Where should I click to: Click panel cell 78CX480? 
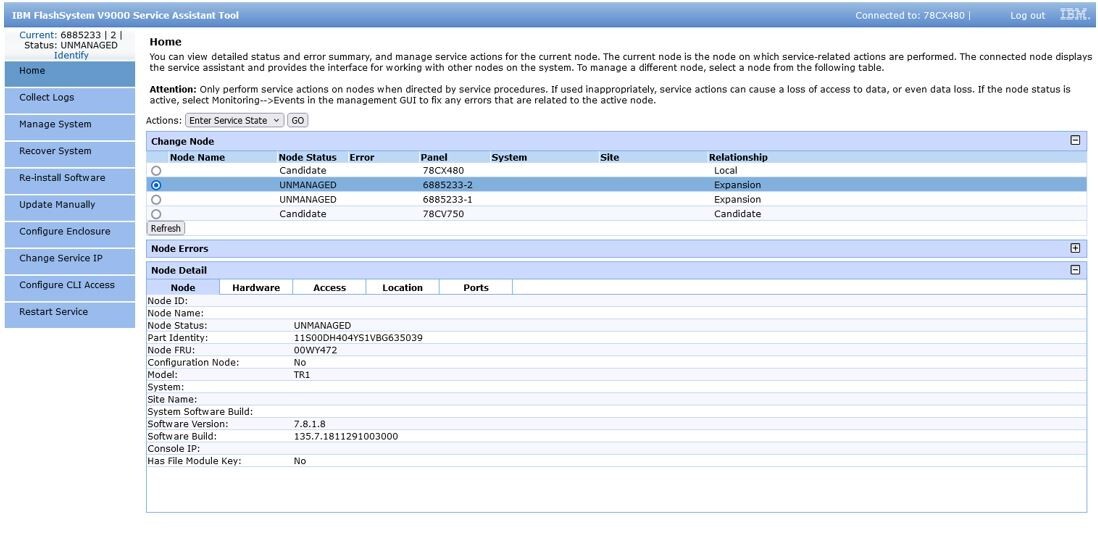click(443, 170)
